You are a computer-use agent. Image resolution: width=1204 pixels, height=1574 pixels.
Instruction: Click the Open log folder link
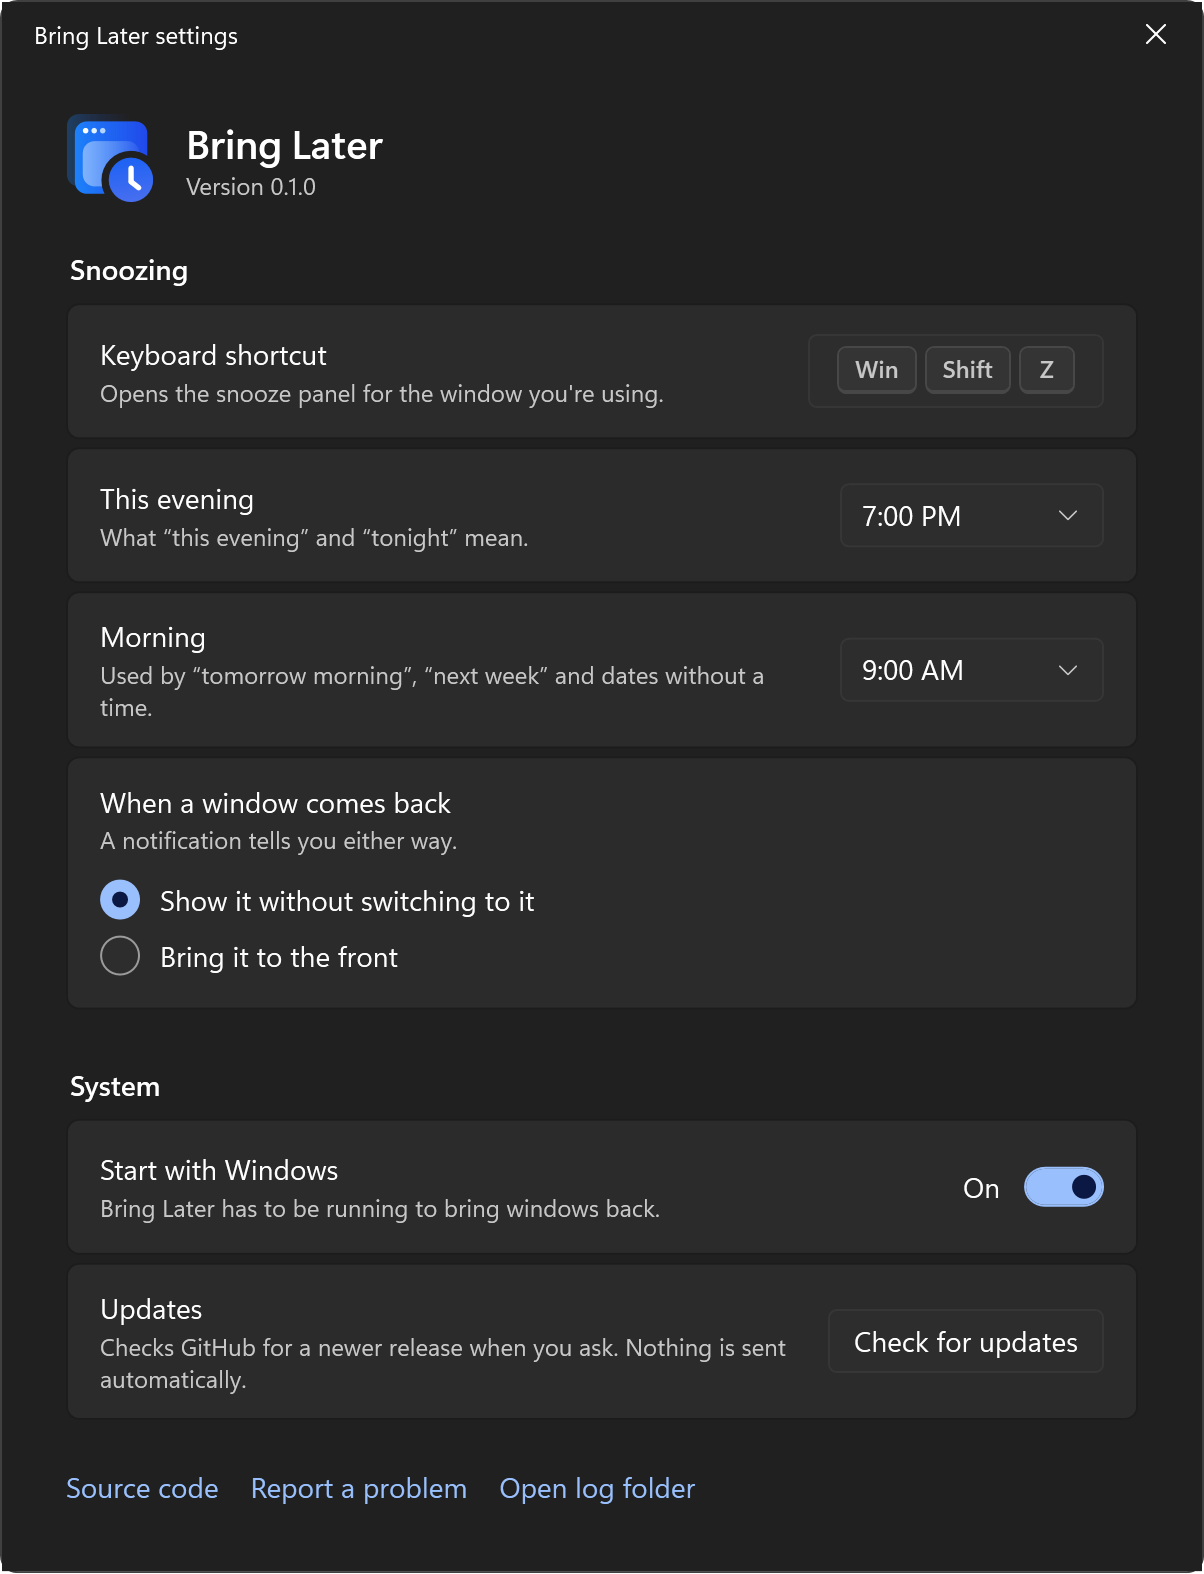(x=597, y=1489)
